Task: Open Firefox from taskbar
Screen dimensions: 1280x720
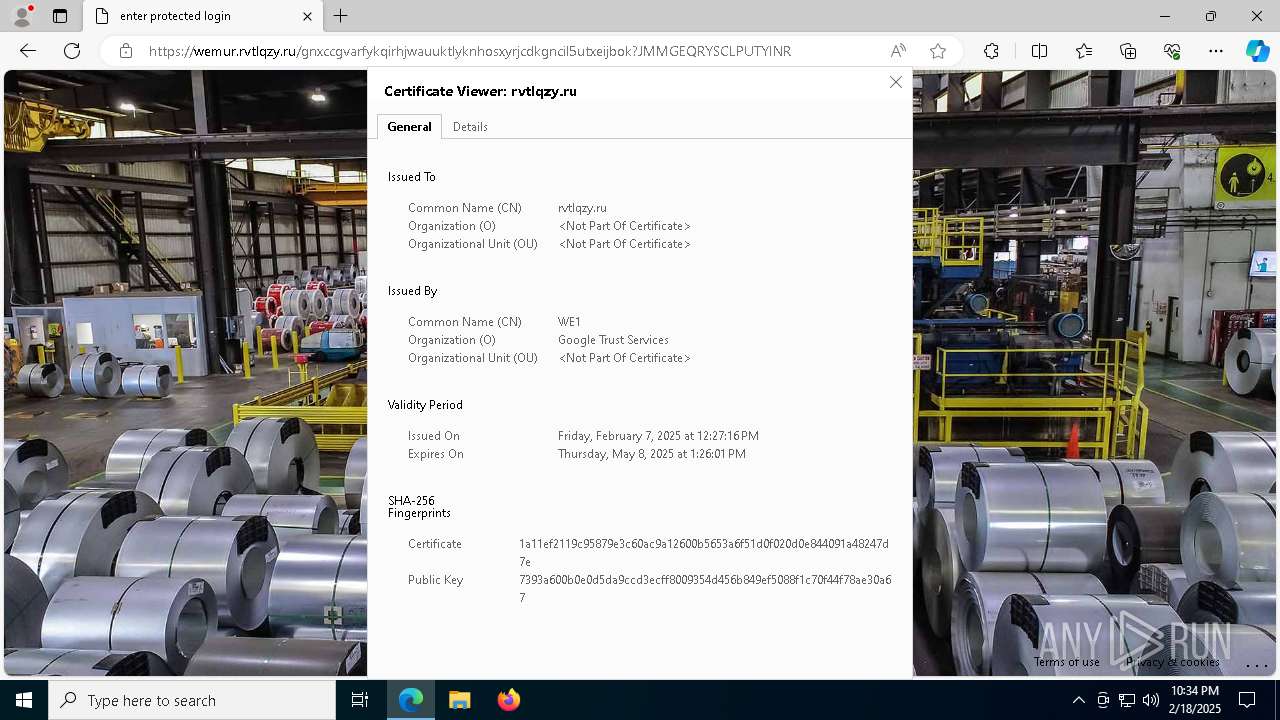Action: pos(509,700)
